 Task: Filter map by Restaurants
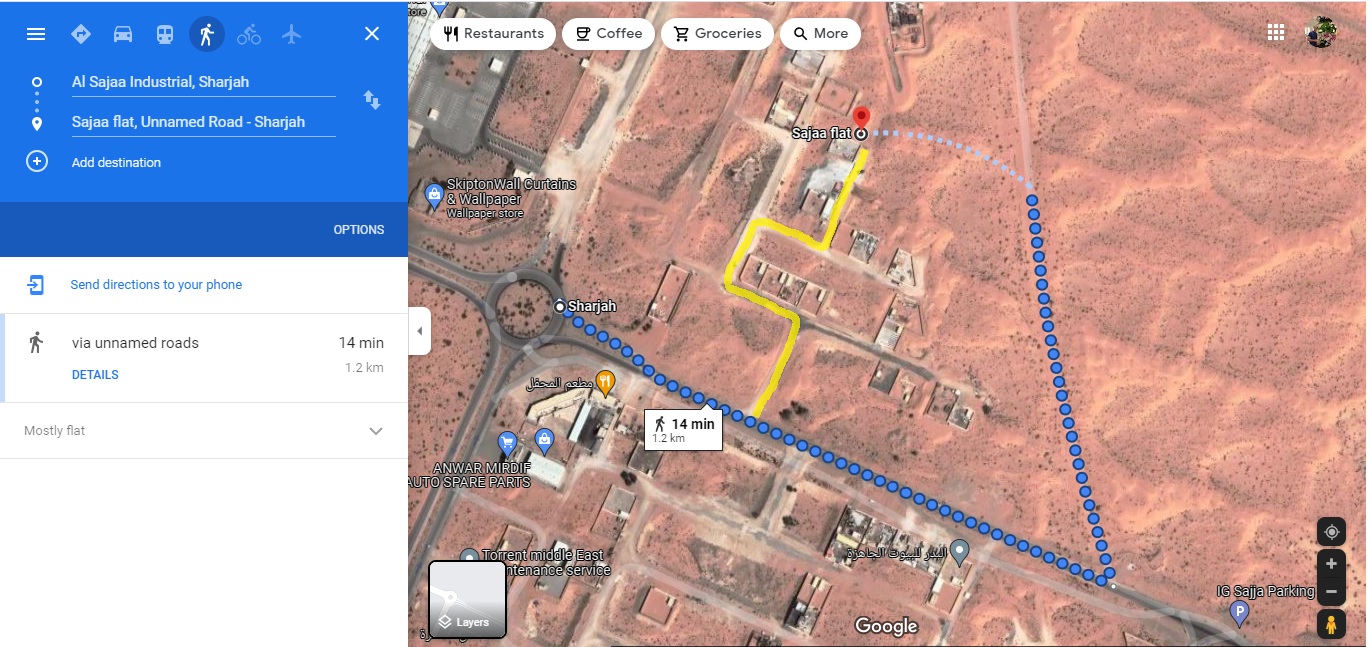pyautogui.click(x=494, y=34)
